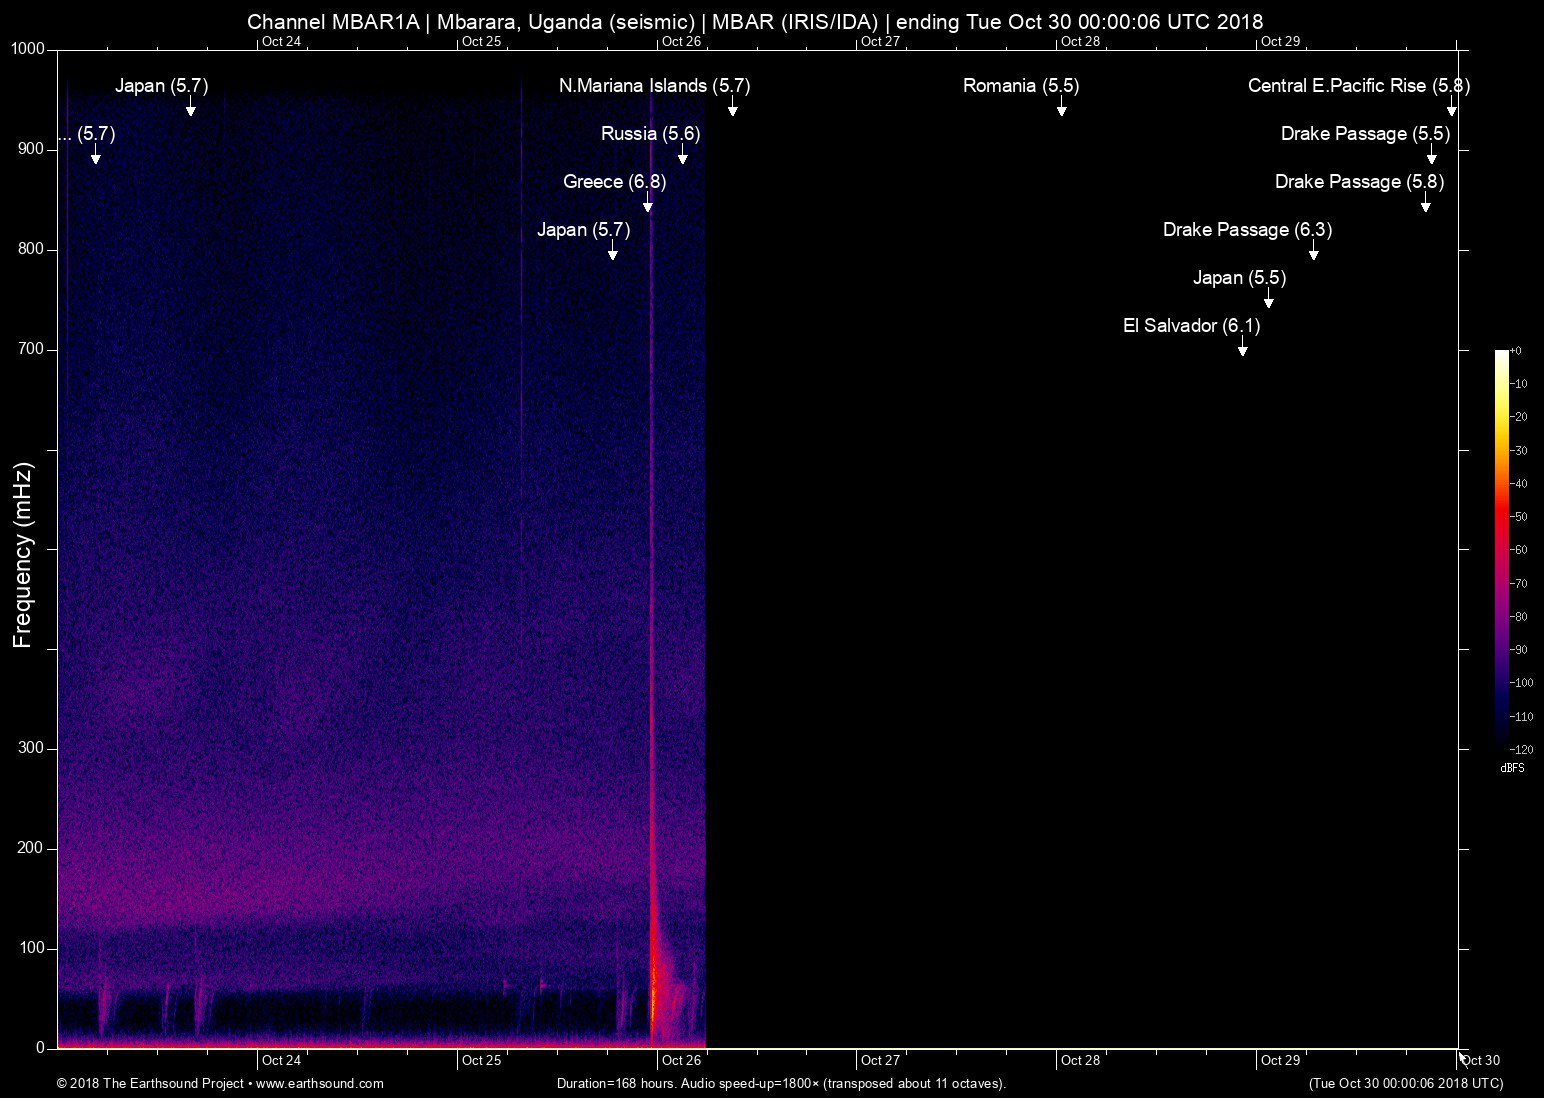Click the Romania (5.5) event arrow marker
This screenshot has width=1544, height=1098.
pyautogui.click(x=1061, y=111)
